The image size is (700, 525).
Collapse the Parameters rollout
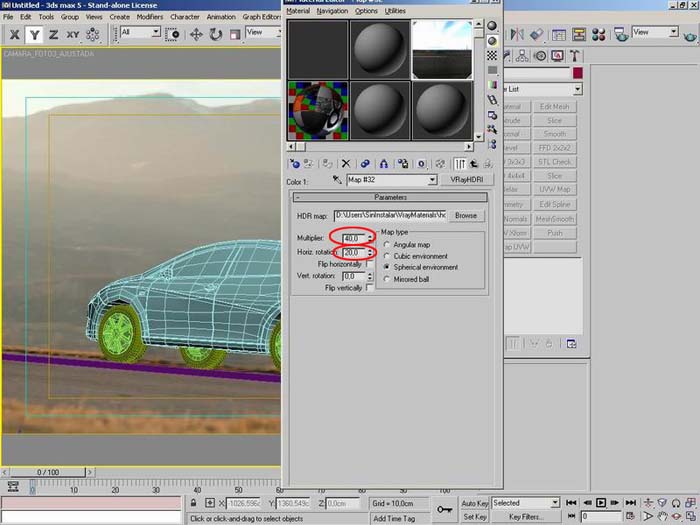tap(390, 198)
